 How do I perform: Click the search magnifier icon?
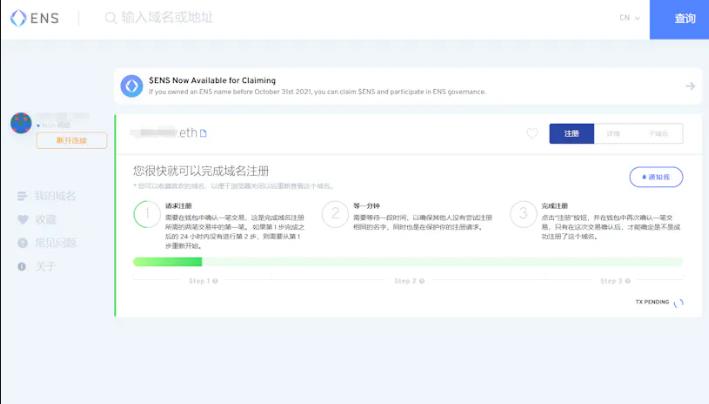[x=110, y=18]
